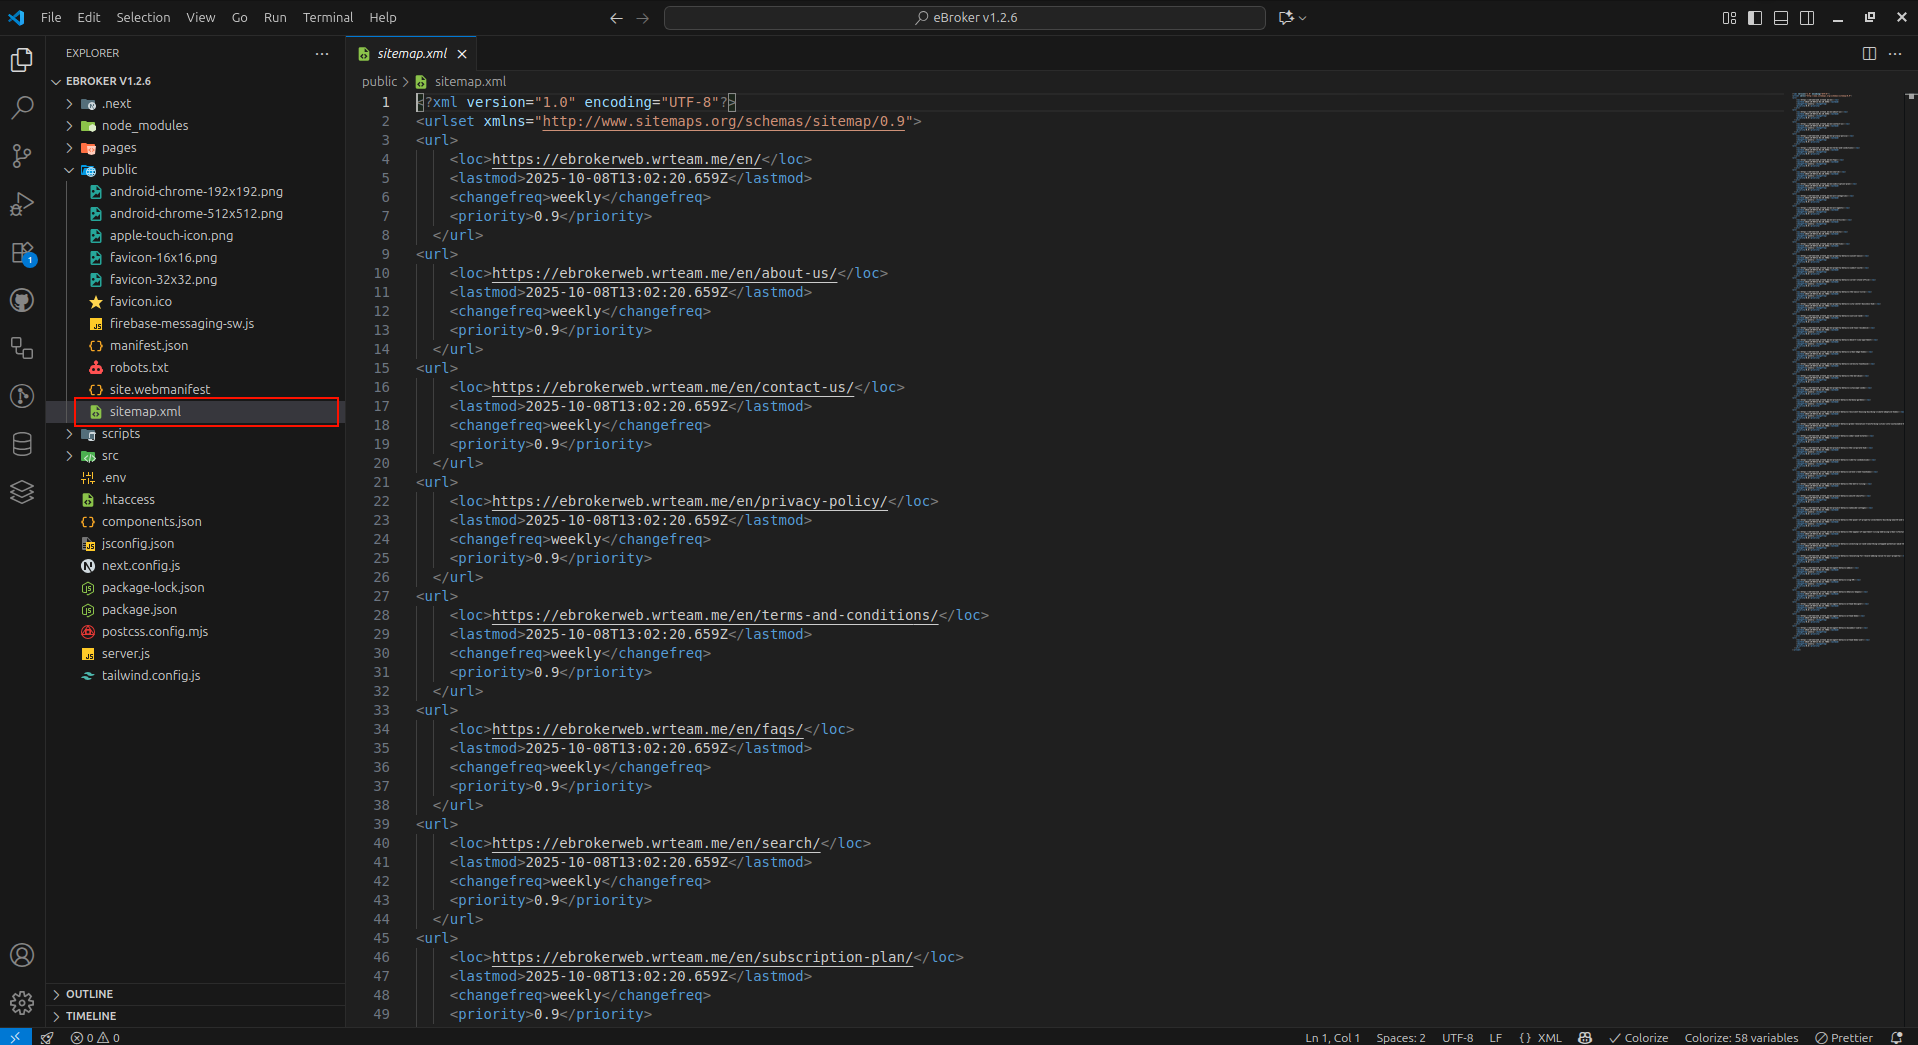Toggle Primary Side Bar visibility
Viewport: 1918px width, 1045px height.
pyautogui.click(x=1755, y=18)
